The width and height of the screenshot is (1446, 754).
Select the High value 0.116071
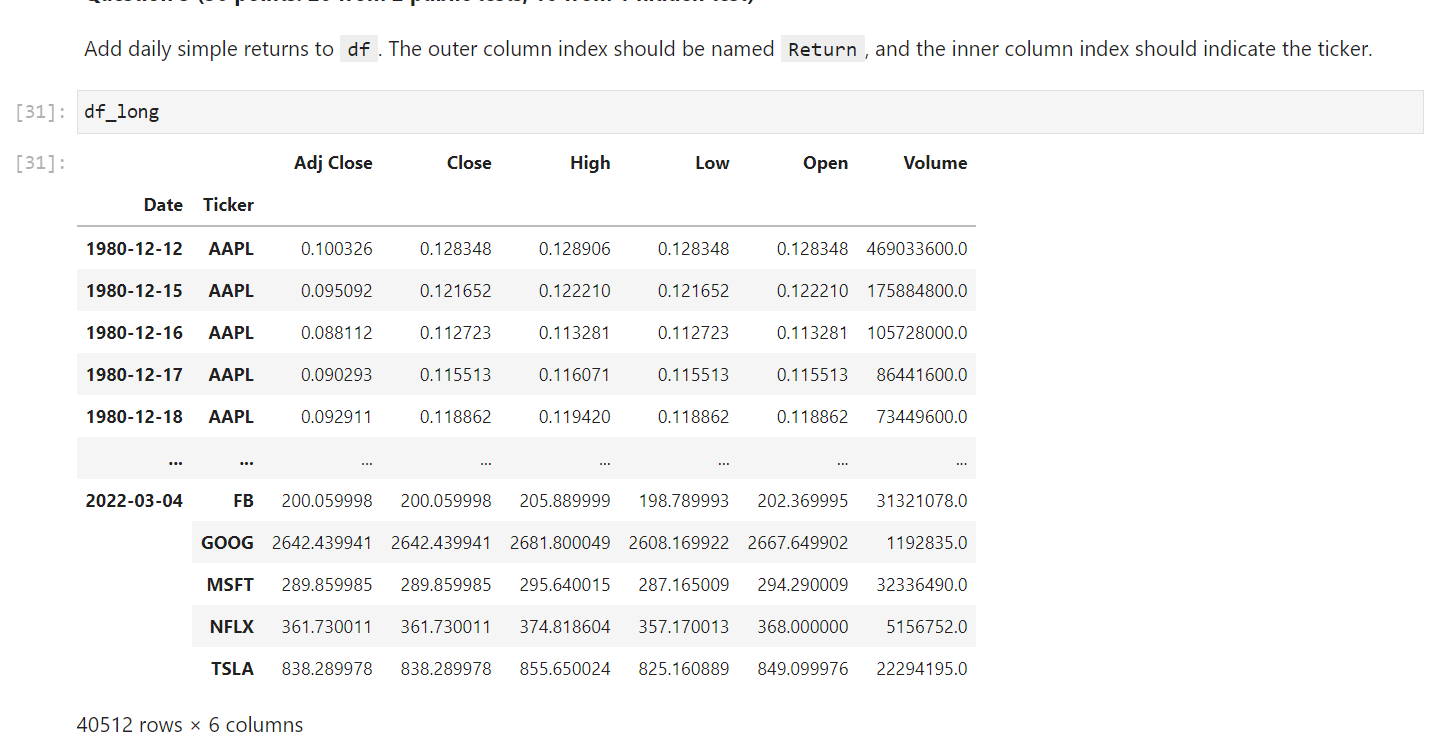click(x=575, y=375)
